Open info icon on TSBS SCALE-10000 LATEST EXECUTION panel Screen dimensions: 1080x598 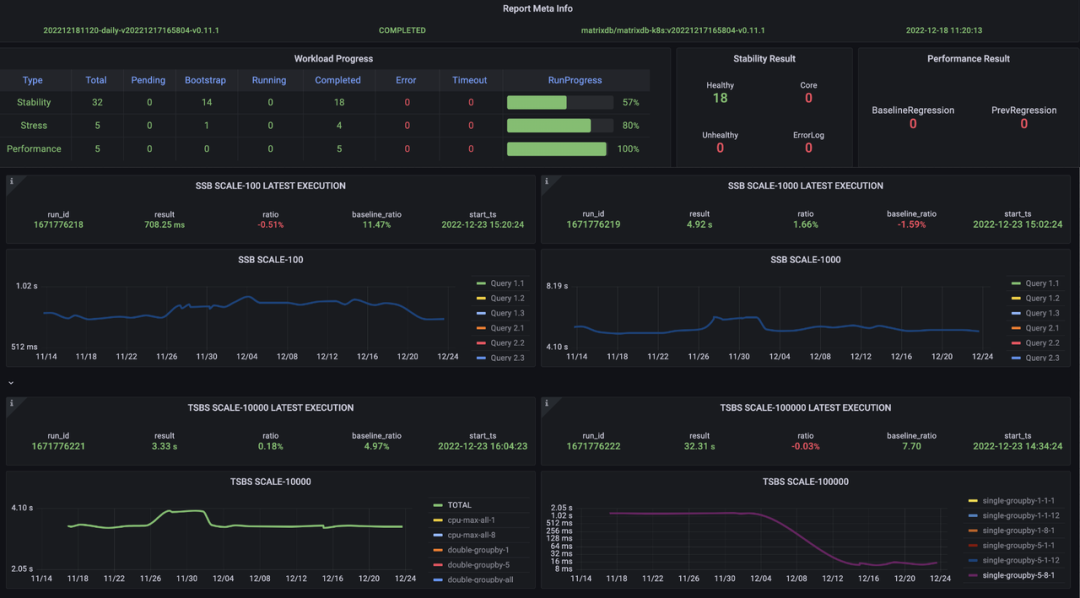point(11,404)
